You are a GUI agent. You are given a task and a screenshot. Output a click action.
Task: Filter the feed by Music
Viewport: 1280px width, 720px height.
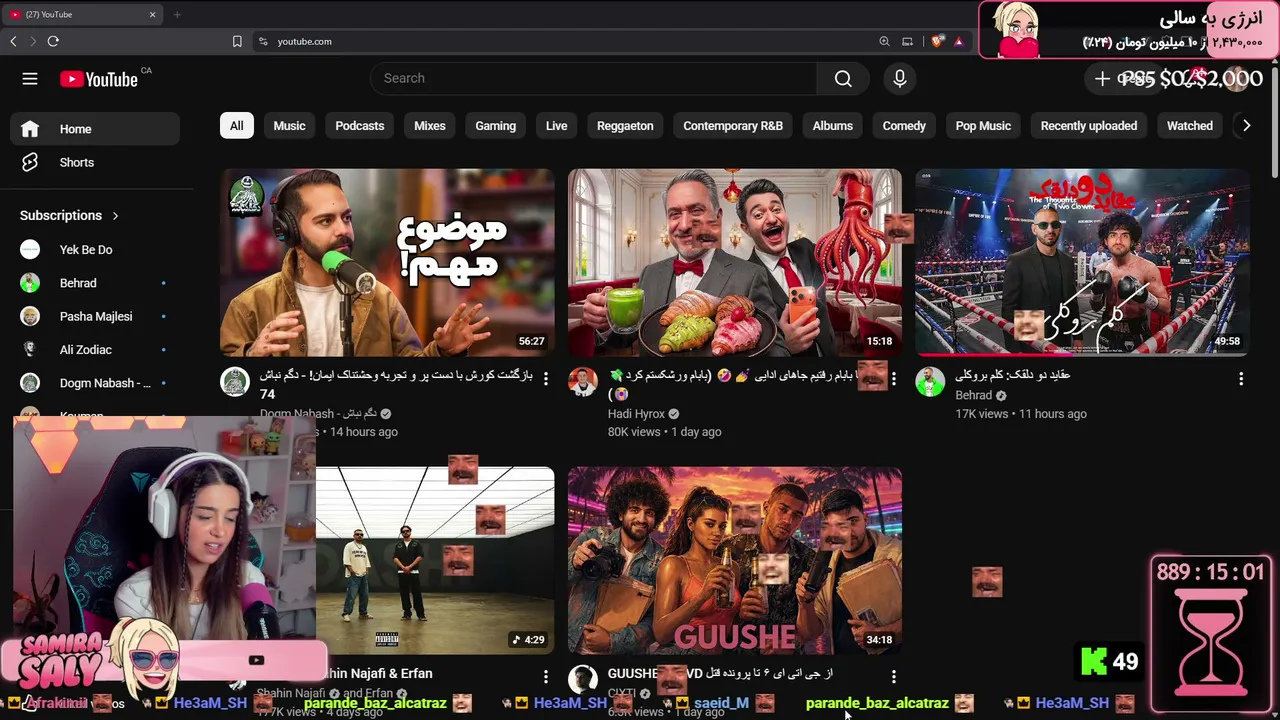click(x=289, y=126)
